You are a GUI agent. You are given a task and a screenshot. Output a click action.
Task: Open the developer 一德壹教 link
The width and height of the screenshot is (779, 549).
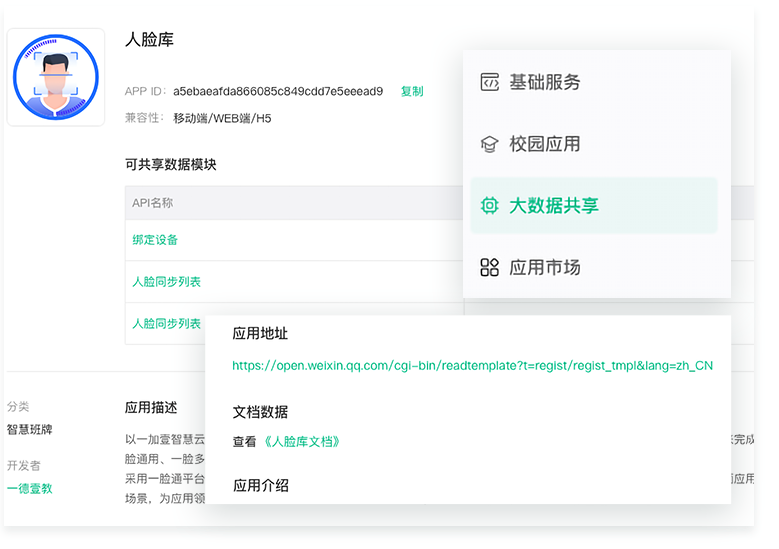(x=29, y=488)
